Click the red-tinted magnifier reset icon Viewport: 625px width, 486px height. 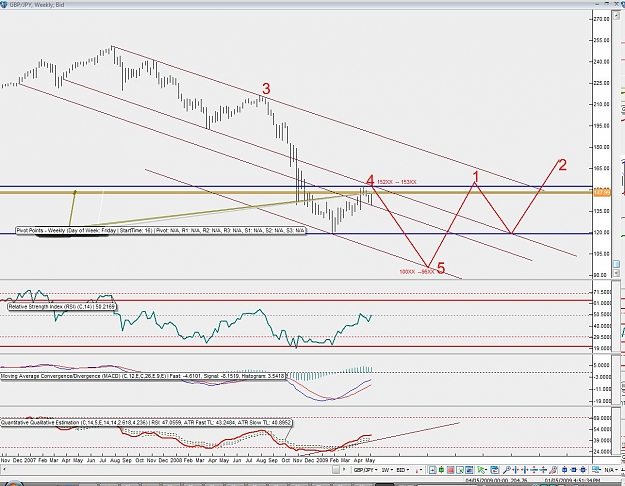tap(553, 470)
